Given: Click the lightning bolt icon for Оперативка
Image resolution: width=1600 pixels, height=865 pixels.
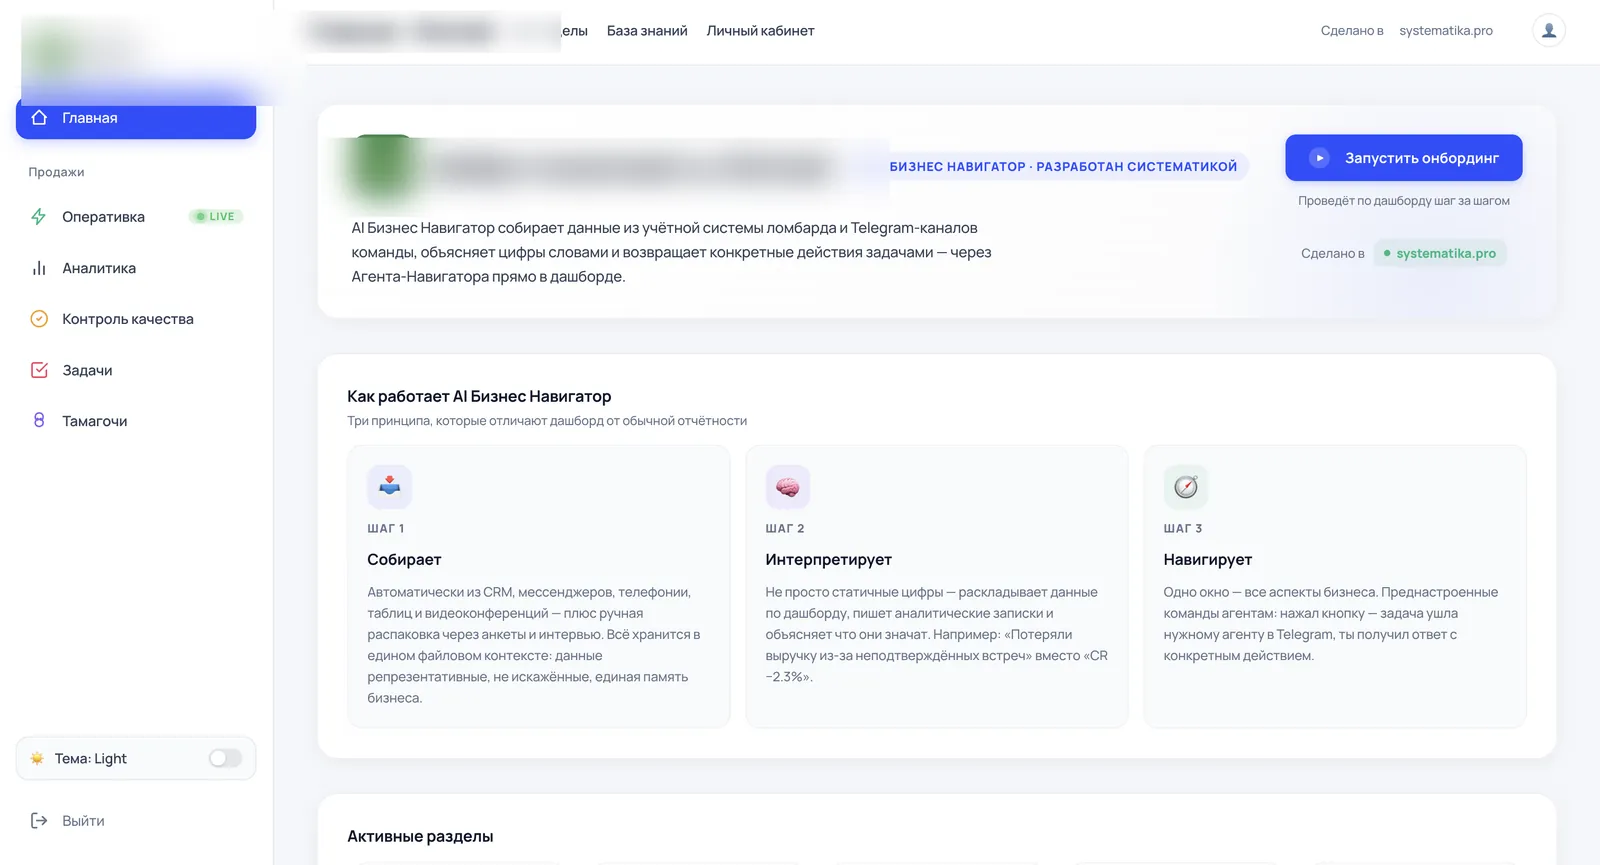Looking at the screenshot, I should tap(39, 217).
